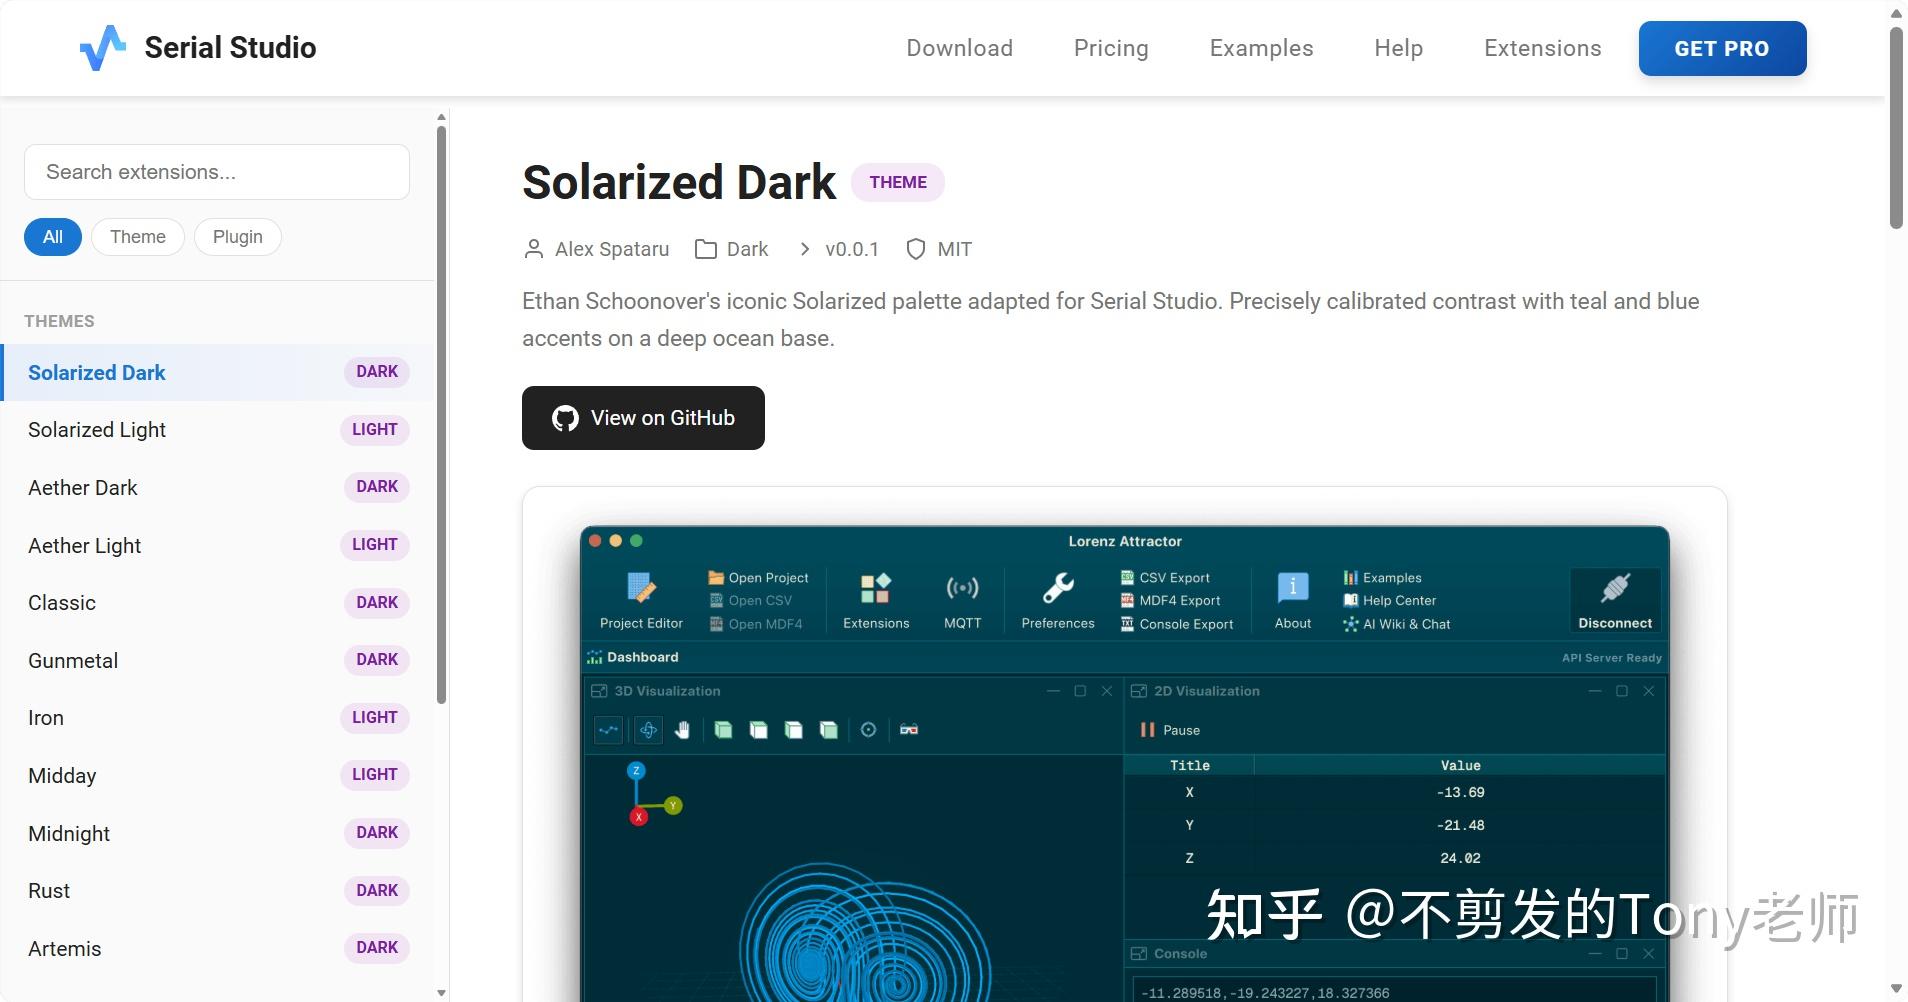
Task: Select Aether Dark in the themes list
Action: pos(218,488)
